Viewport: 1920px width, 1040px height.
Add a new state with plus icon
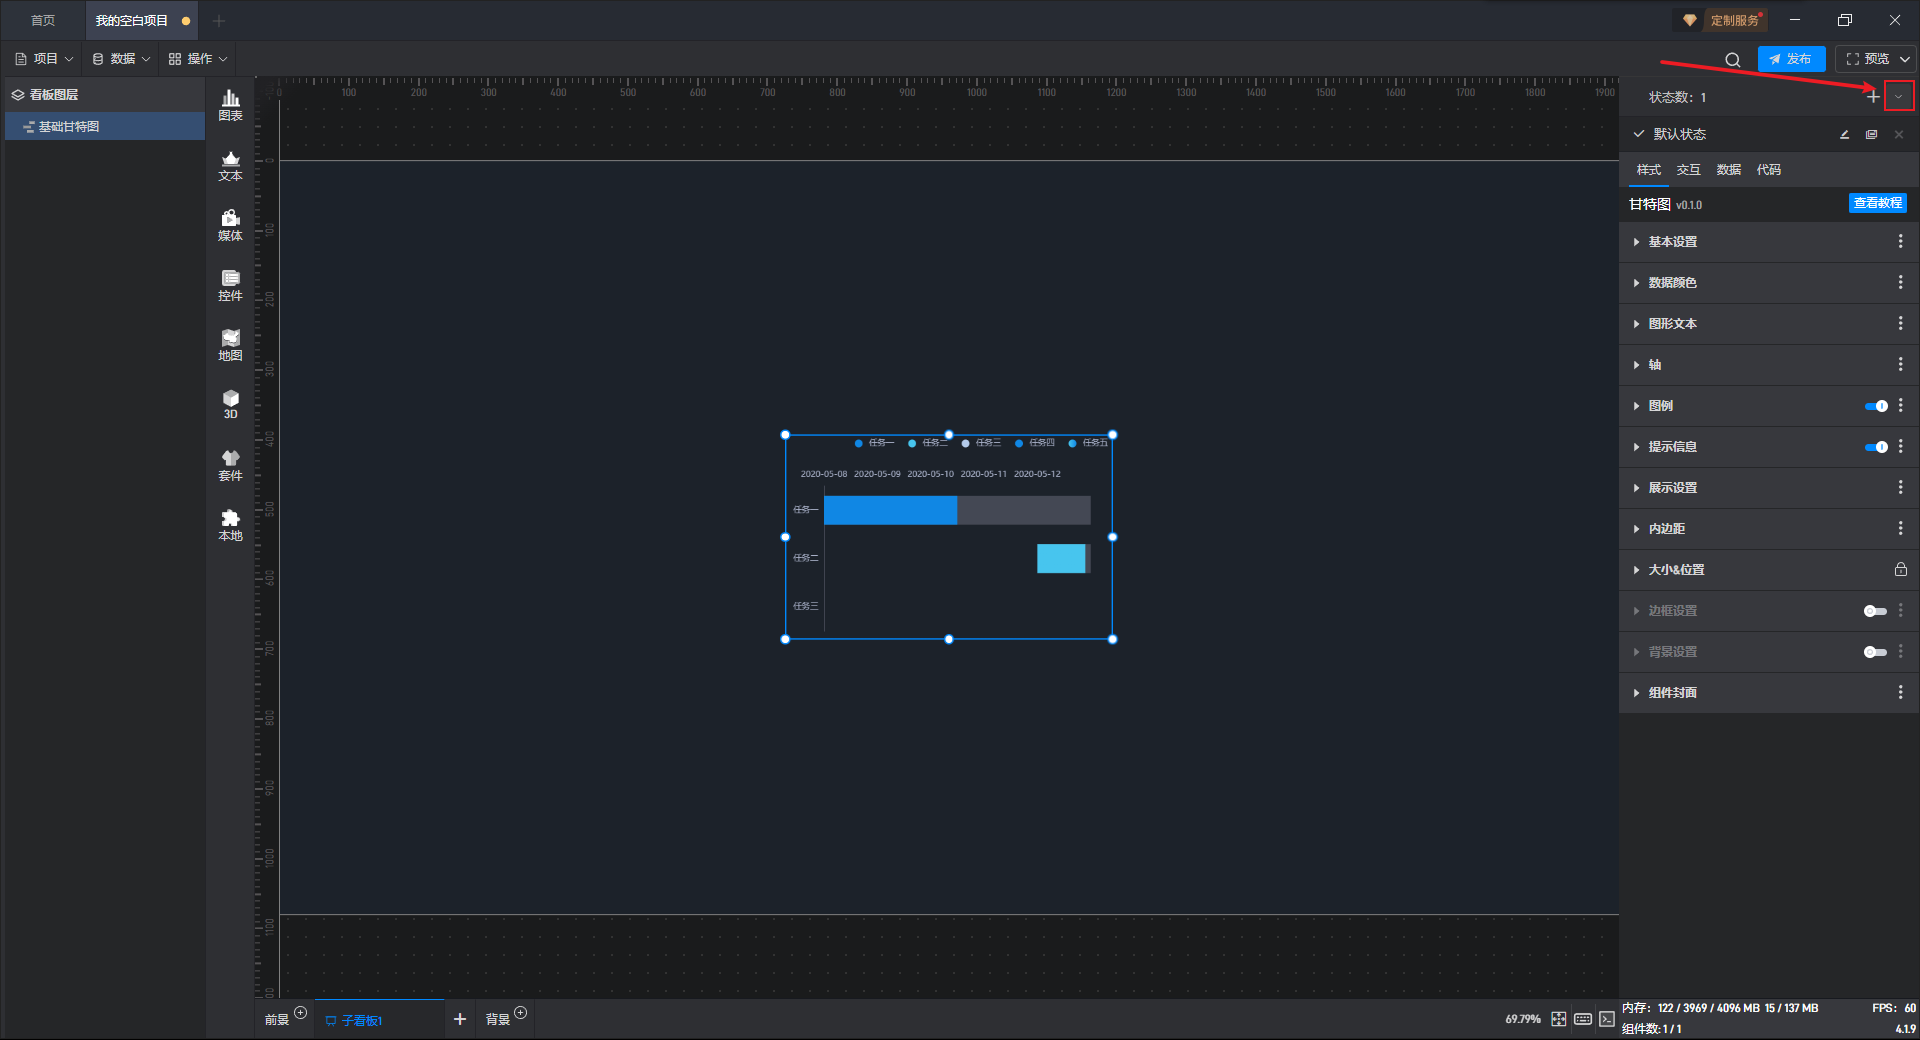tap(1873, 96)
